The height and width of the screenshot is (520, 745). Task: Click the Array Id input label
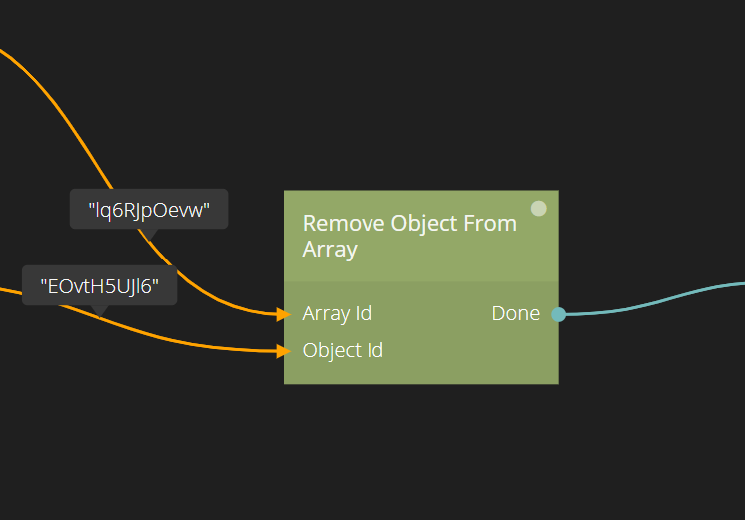pos(337,314)
